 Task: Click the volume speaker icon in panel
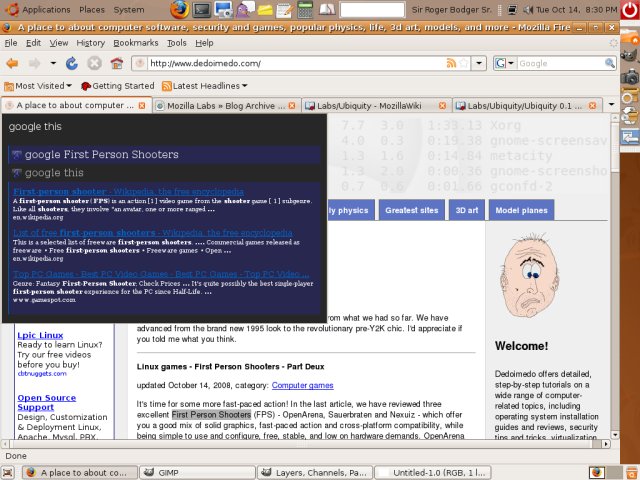point(528,9)
